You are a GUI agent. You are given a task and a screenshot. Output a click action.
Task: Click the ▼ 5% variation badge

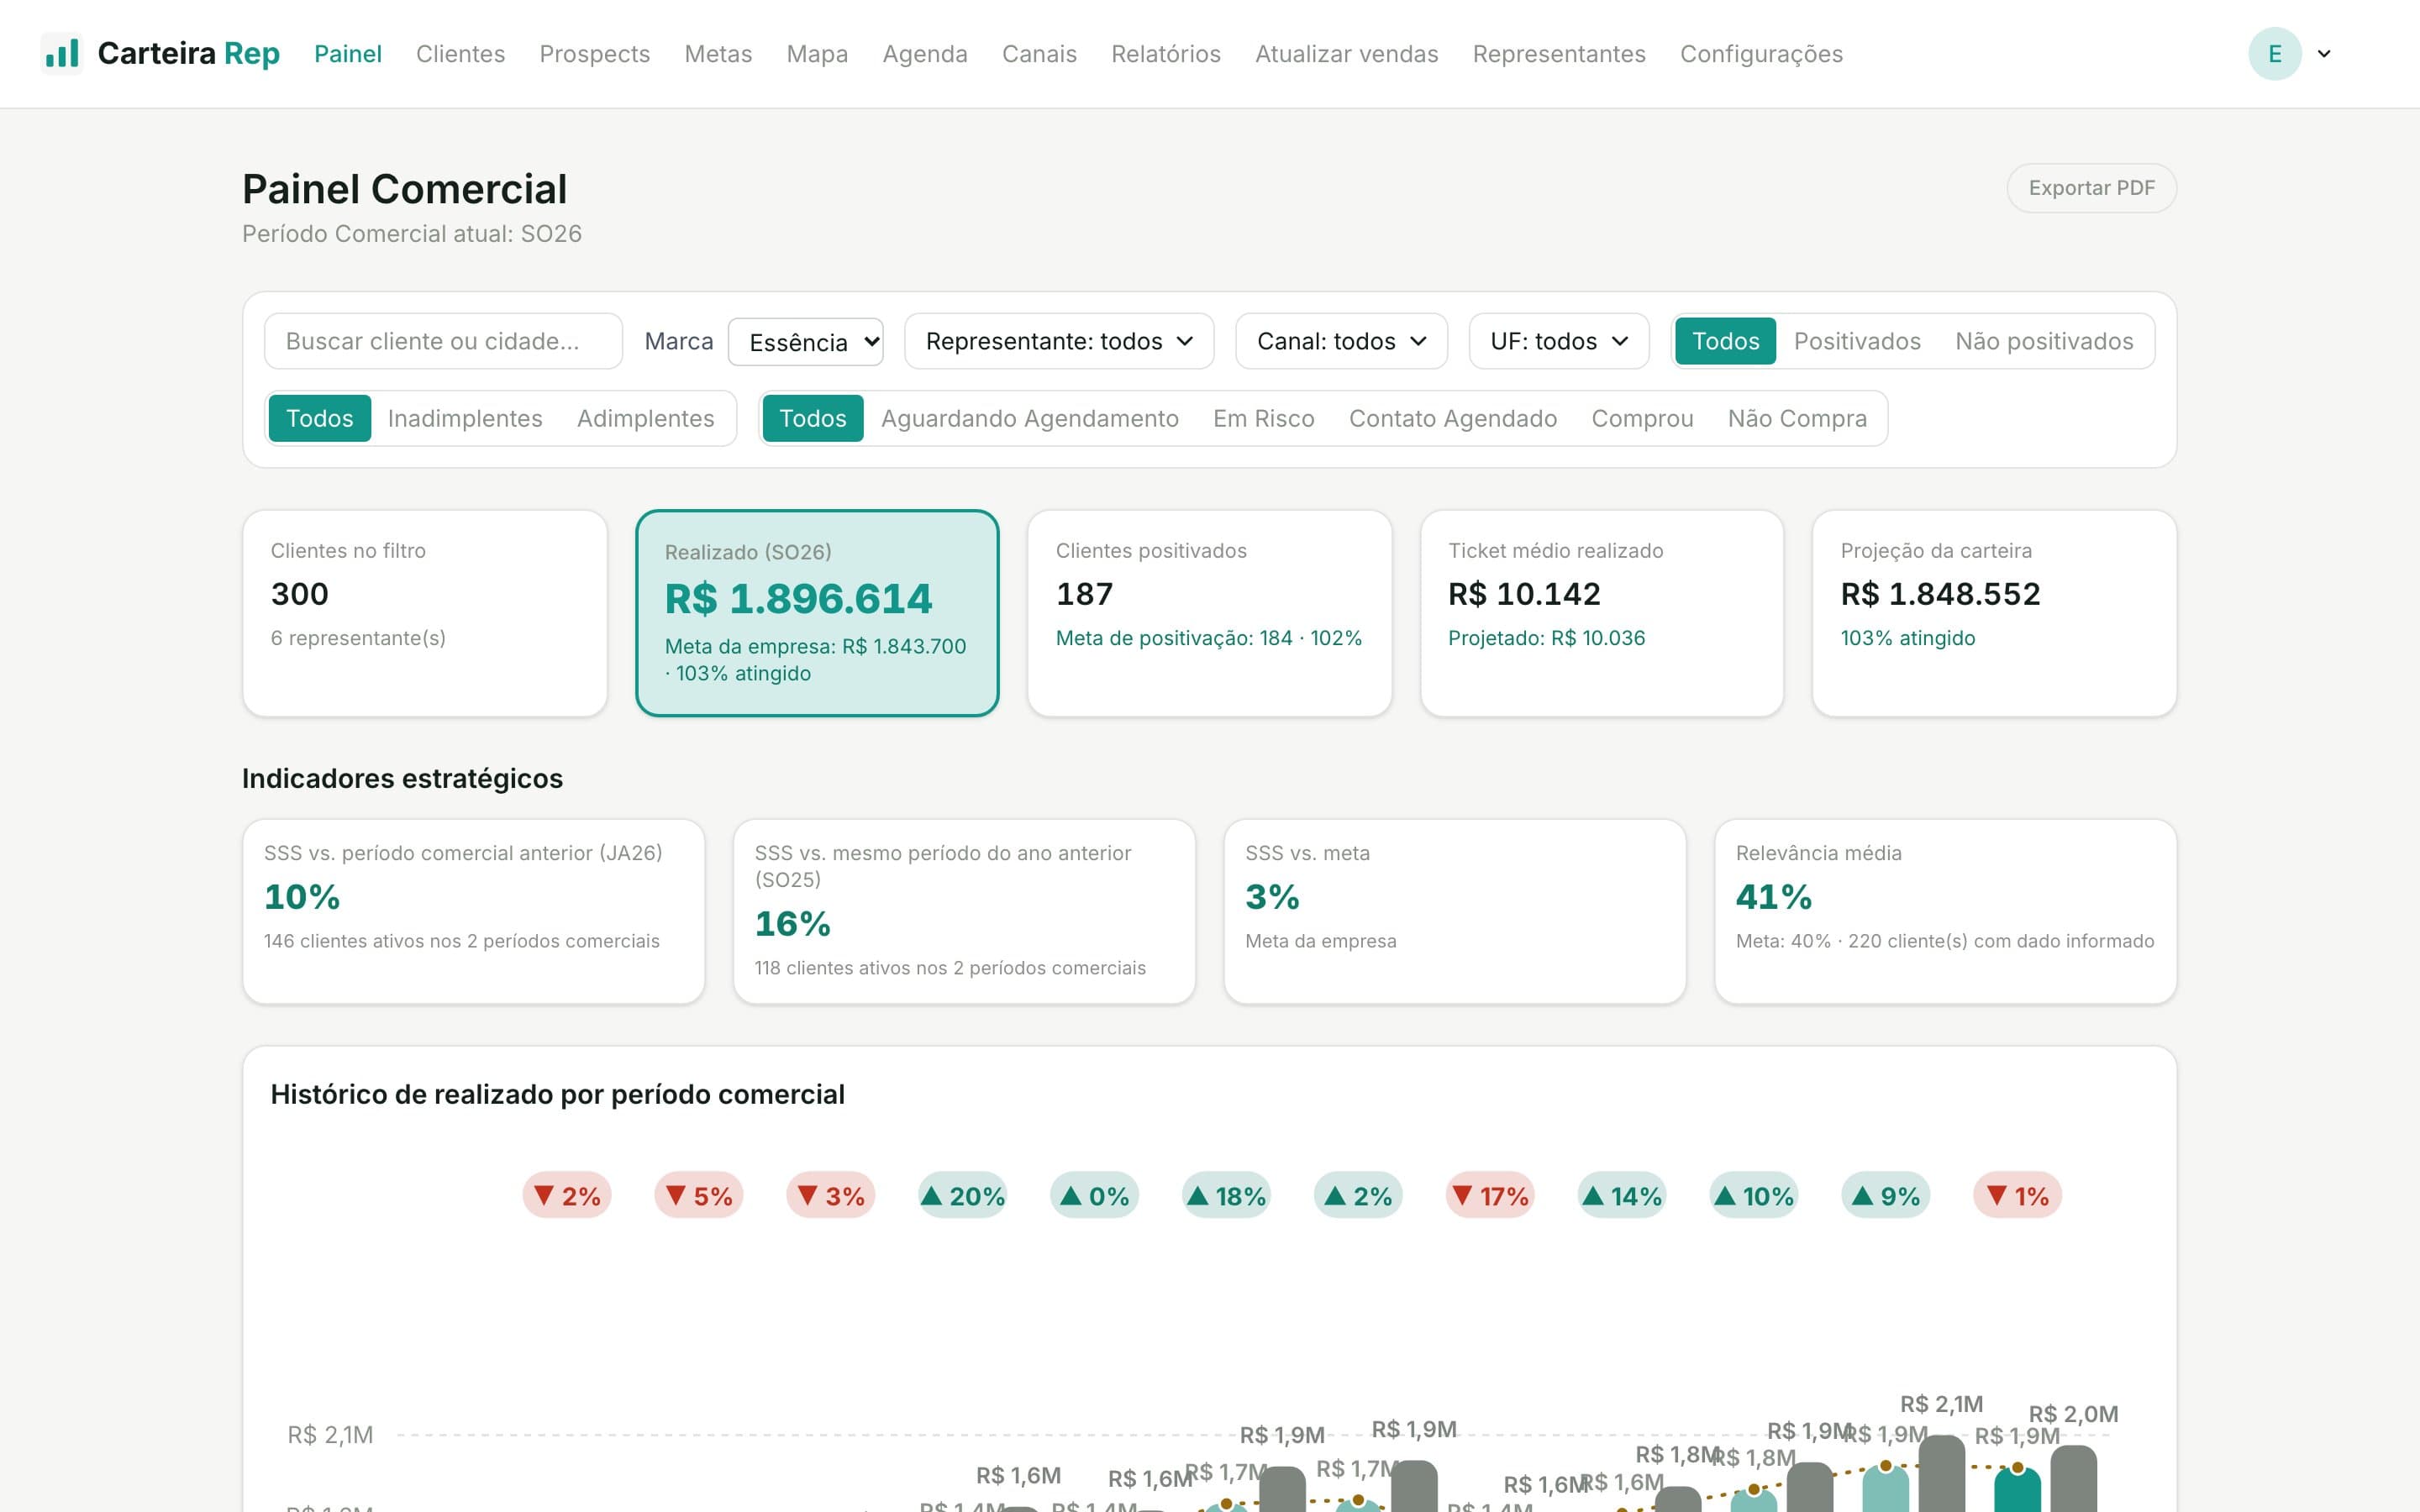pyautogui.click(x=699, y=1195)
